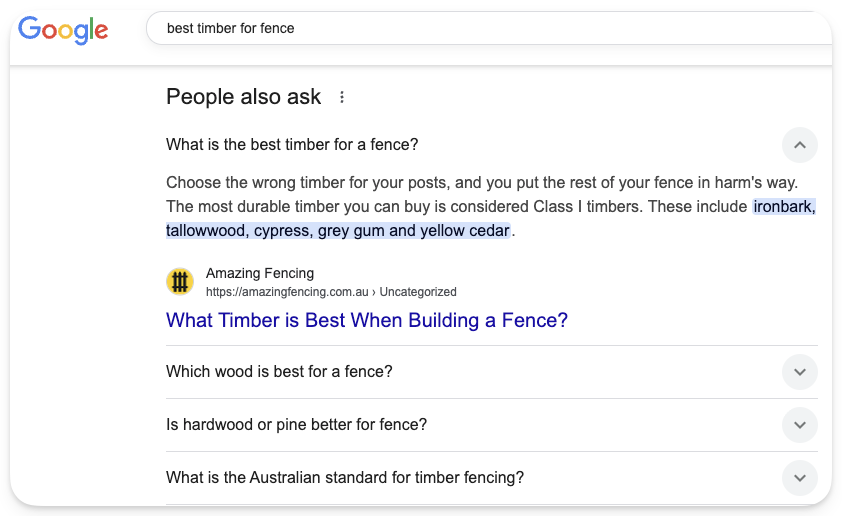Click the question "Is hardwood or pine better for fence?"
Image resolution: width=842 pixels, height=516 pixels.
tap(296, 425)
